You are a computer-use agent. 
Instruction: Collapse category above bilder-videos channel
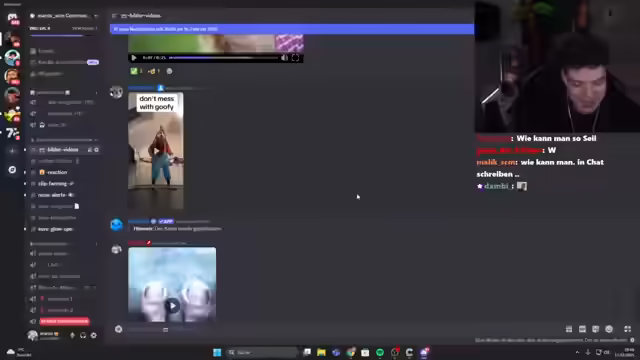tap(64, 140)
